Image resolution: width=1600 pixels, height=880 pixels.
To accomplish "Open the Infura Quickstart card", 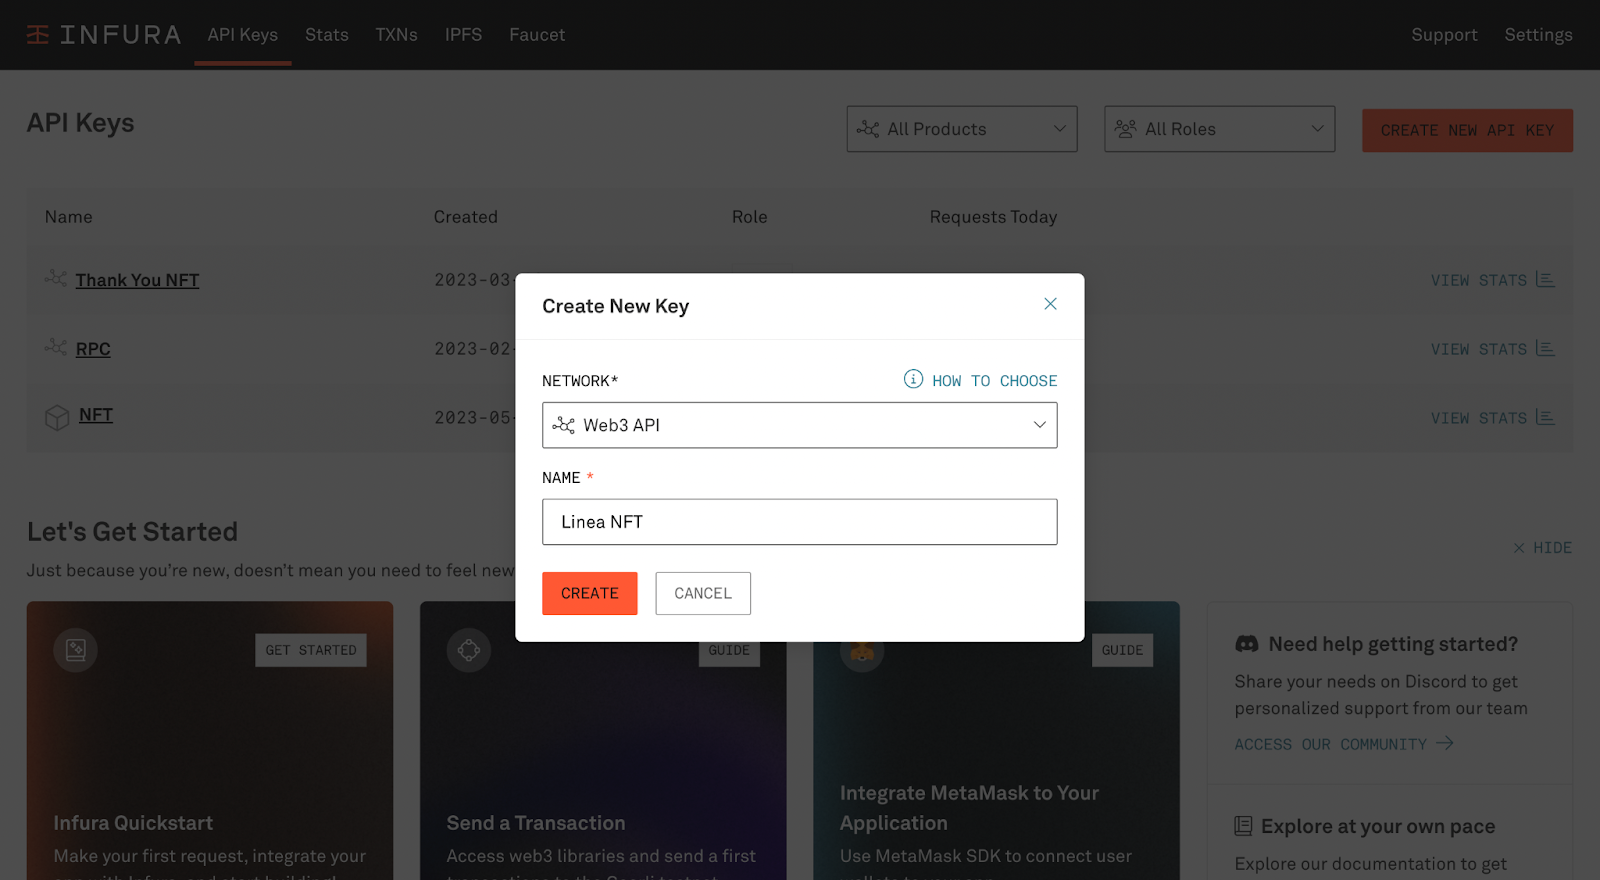I will 210,741.
